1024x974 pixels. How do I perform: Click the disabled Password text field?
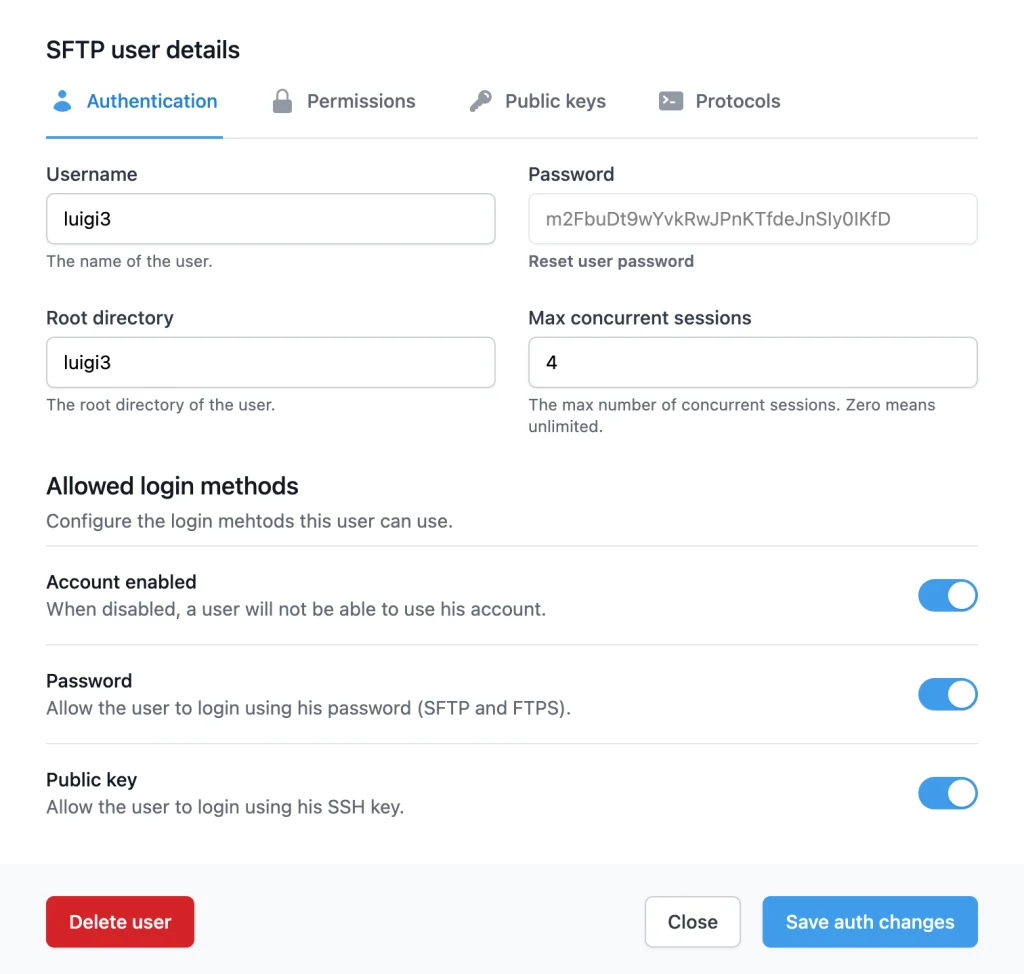tap(752, 219)
